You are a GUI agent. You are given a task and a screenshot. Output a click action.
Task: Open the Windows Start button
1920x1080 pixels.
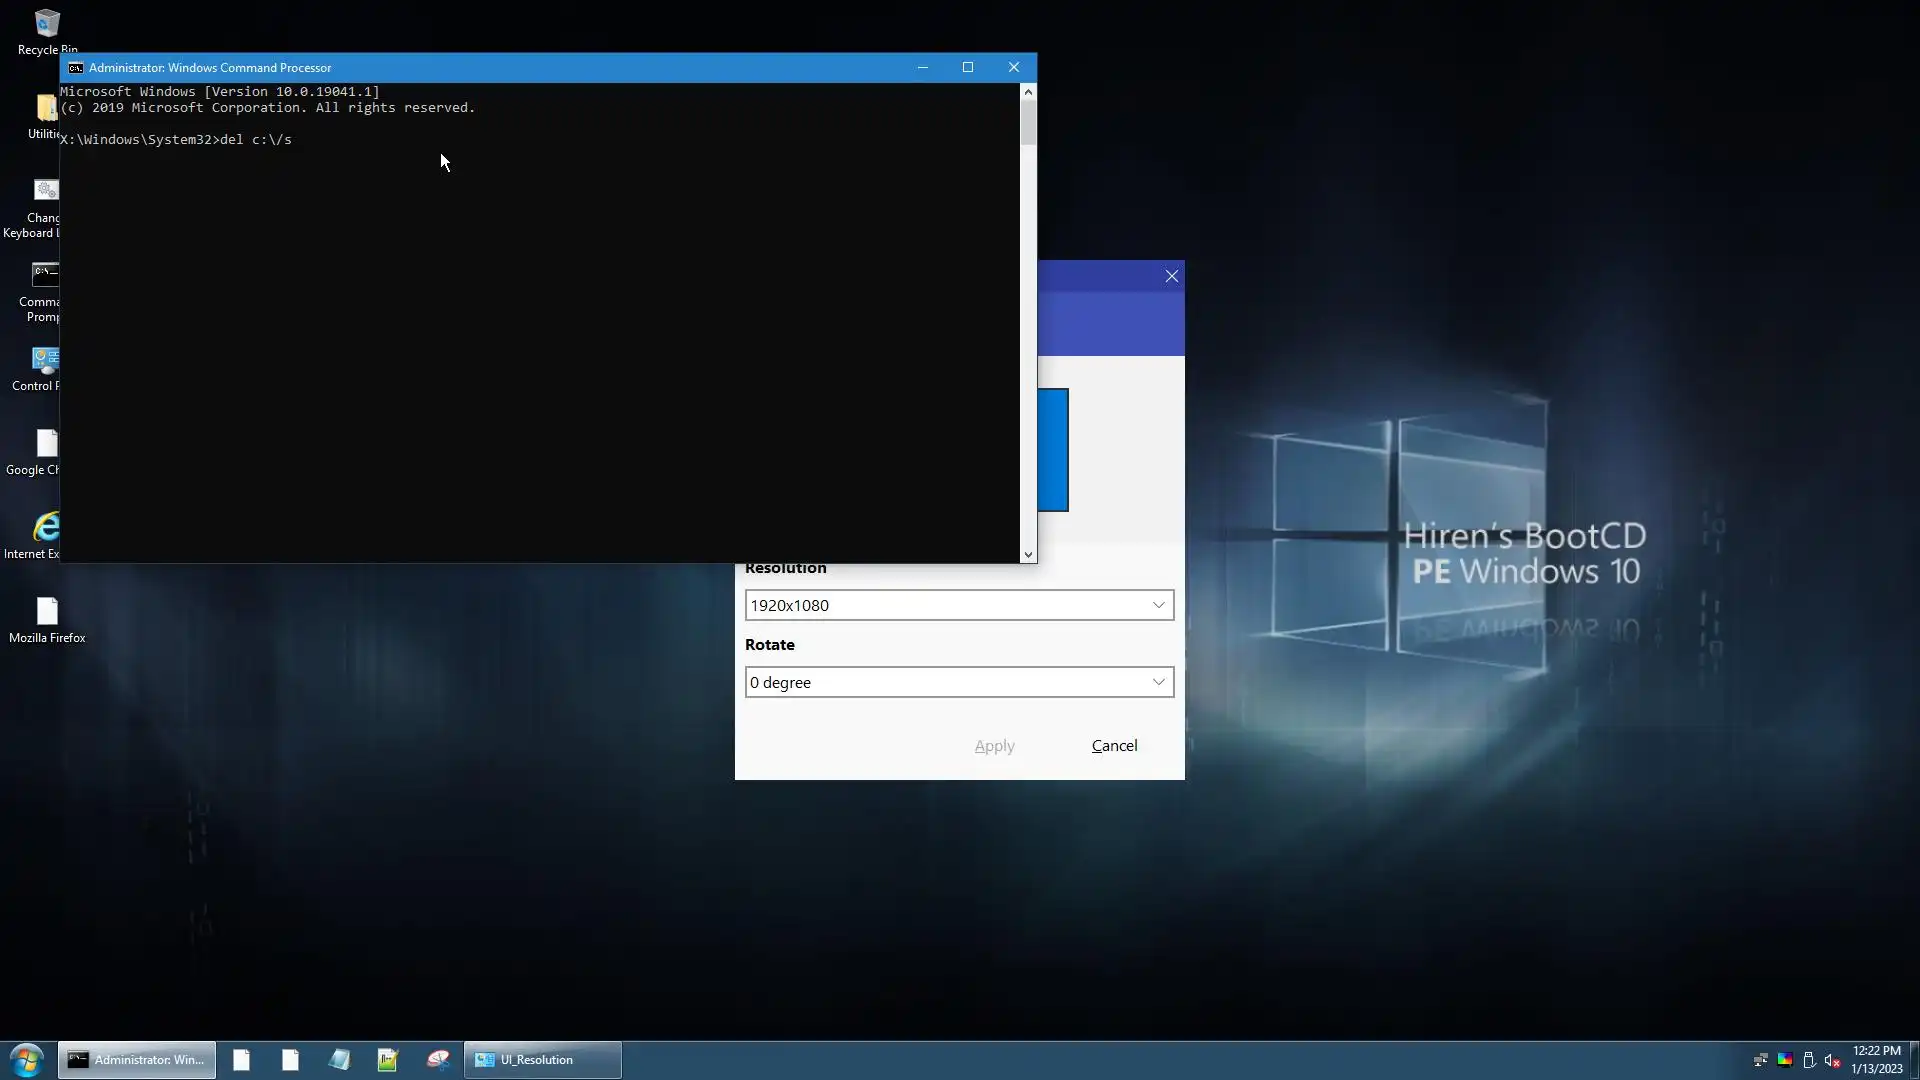[x=27, y=1060]
